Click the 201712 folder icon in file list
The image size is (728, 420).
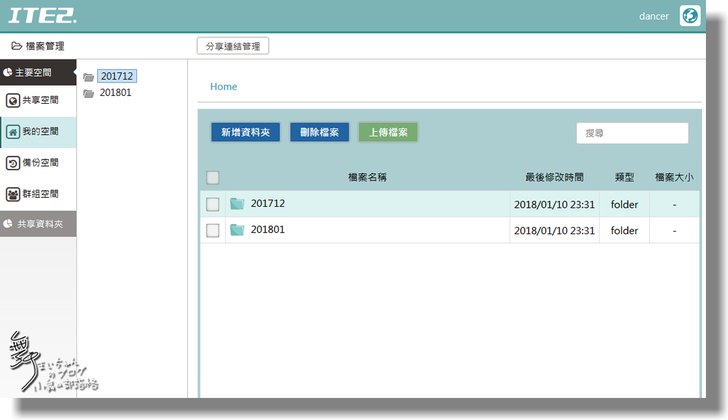click(x=237, y=204)
